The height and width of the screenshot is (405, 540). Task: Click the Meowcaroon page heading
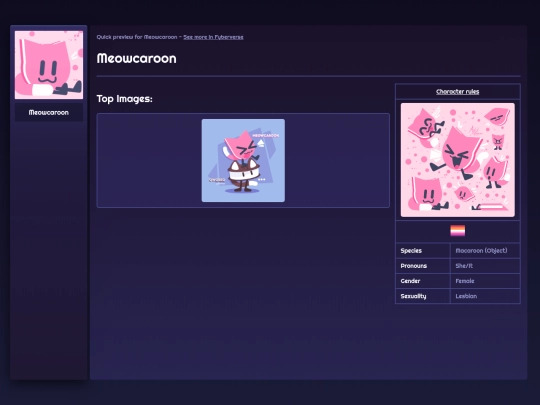(x=136, y=58)
